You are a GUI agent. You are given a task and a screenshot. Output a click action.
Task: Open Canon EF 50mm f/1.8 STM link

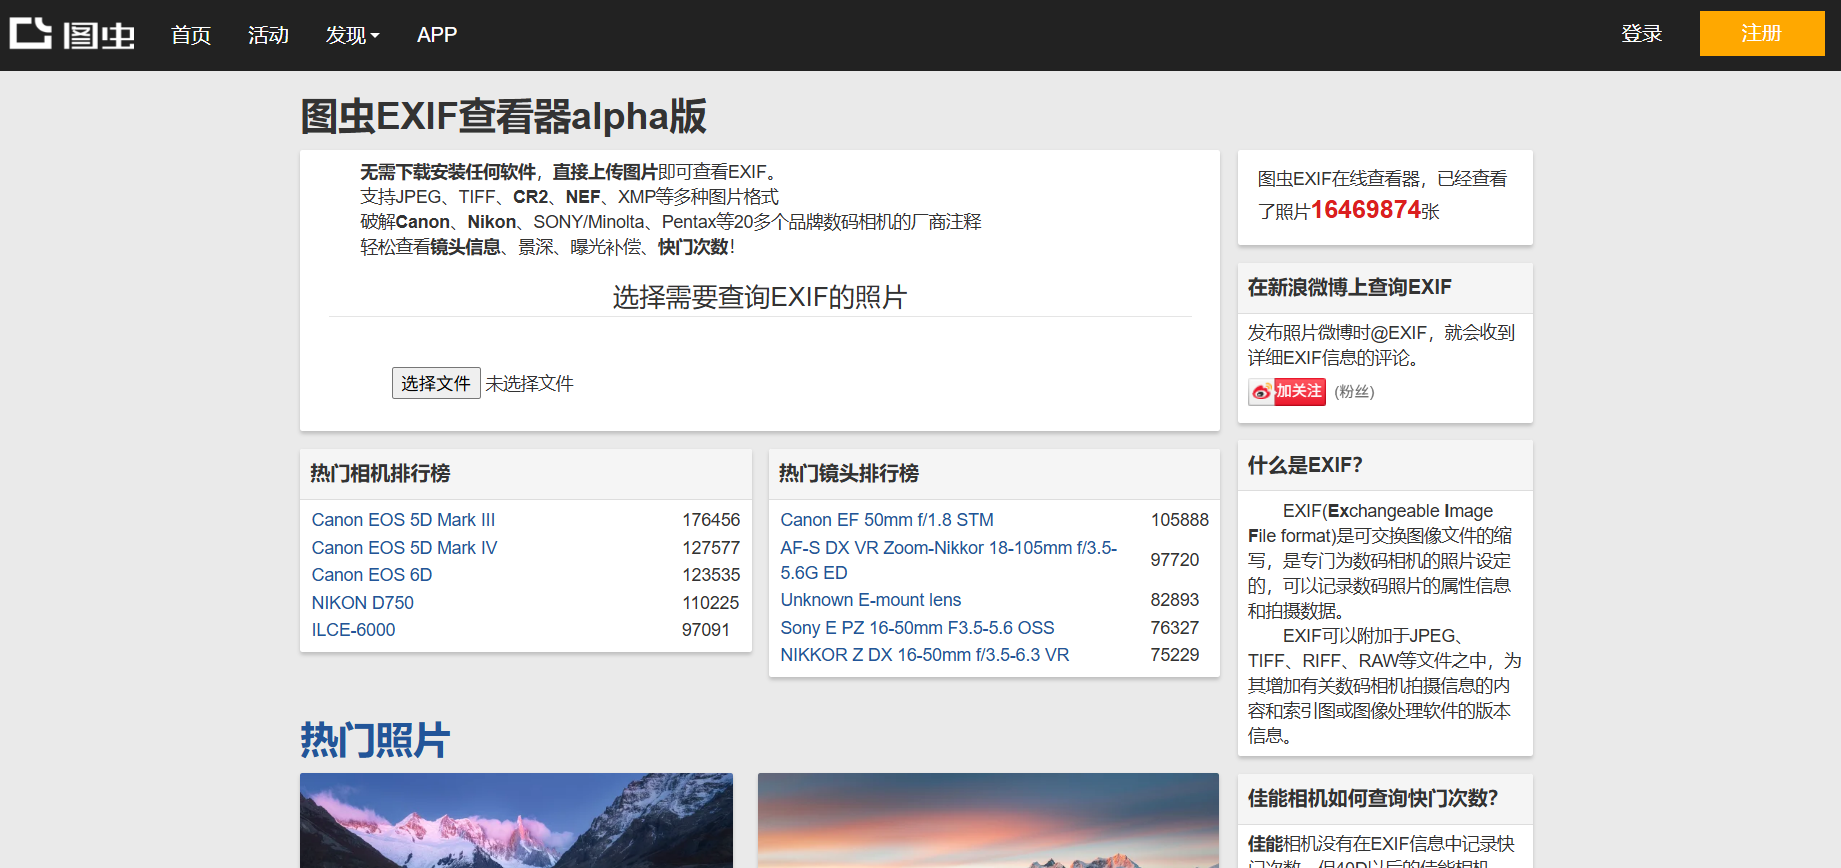[x=887, y=520]
